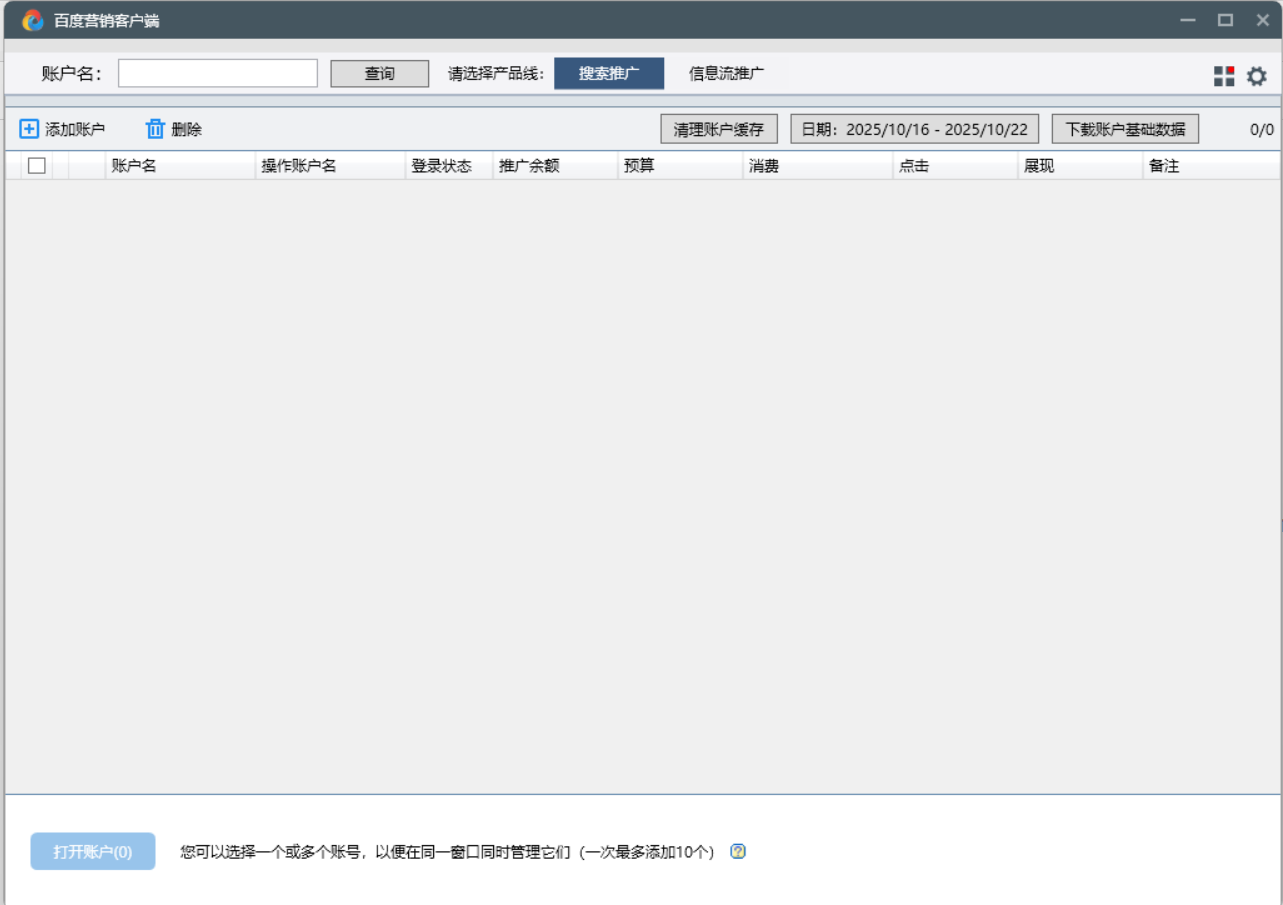
Task: Click the 添加账户 plus icon
Action: (x=27, y=128)
